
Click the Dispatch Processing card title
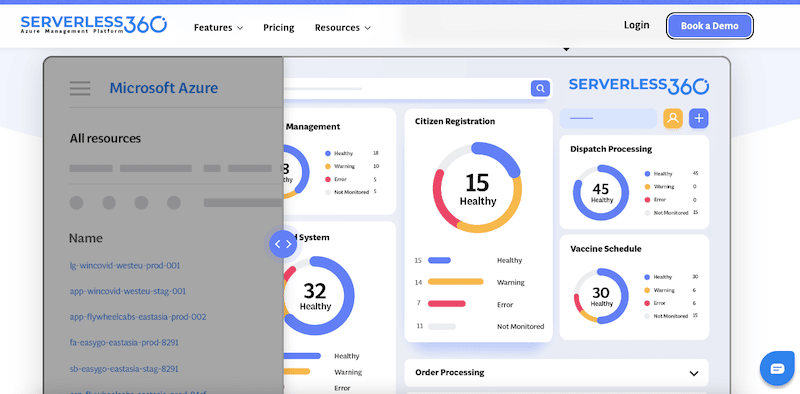pyautogui.click(x=611, y=149)
